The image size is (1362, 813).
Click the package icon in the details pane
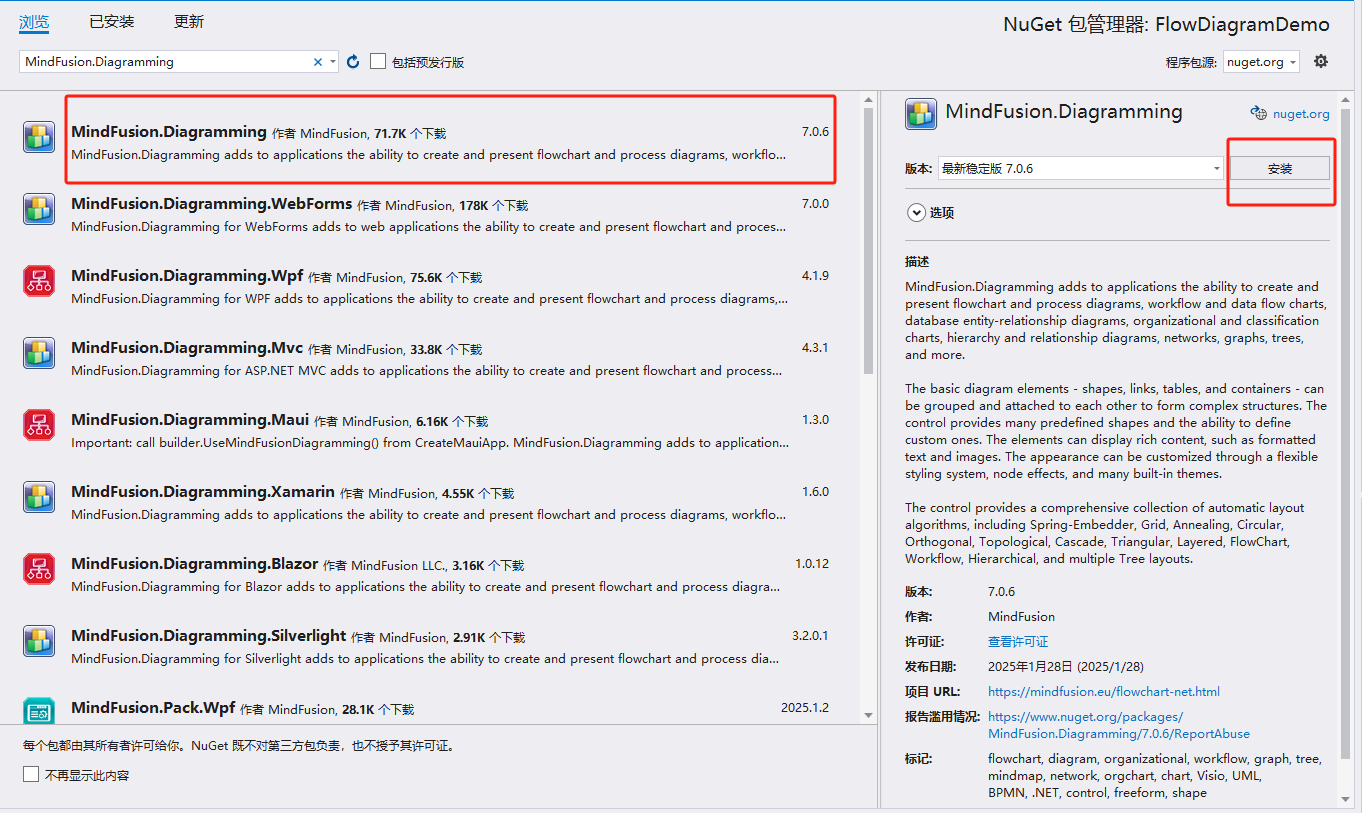(x=921, y=114)
